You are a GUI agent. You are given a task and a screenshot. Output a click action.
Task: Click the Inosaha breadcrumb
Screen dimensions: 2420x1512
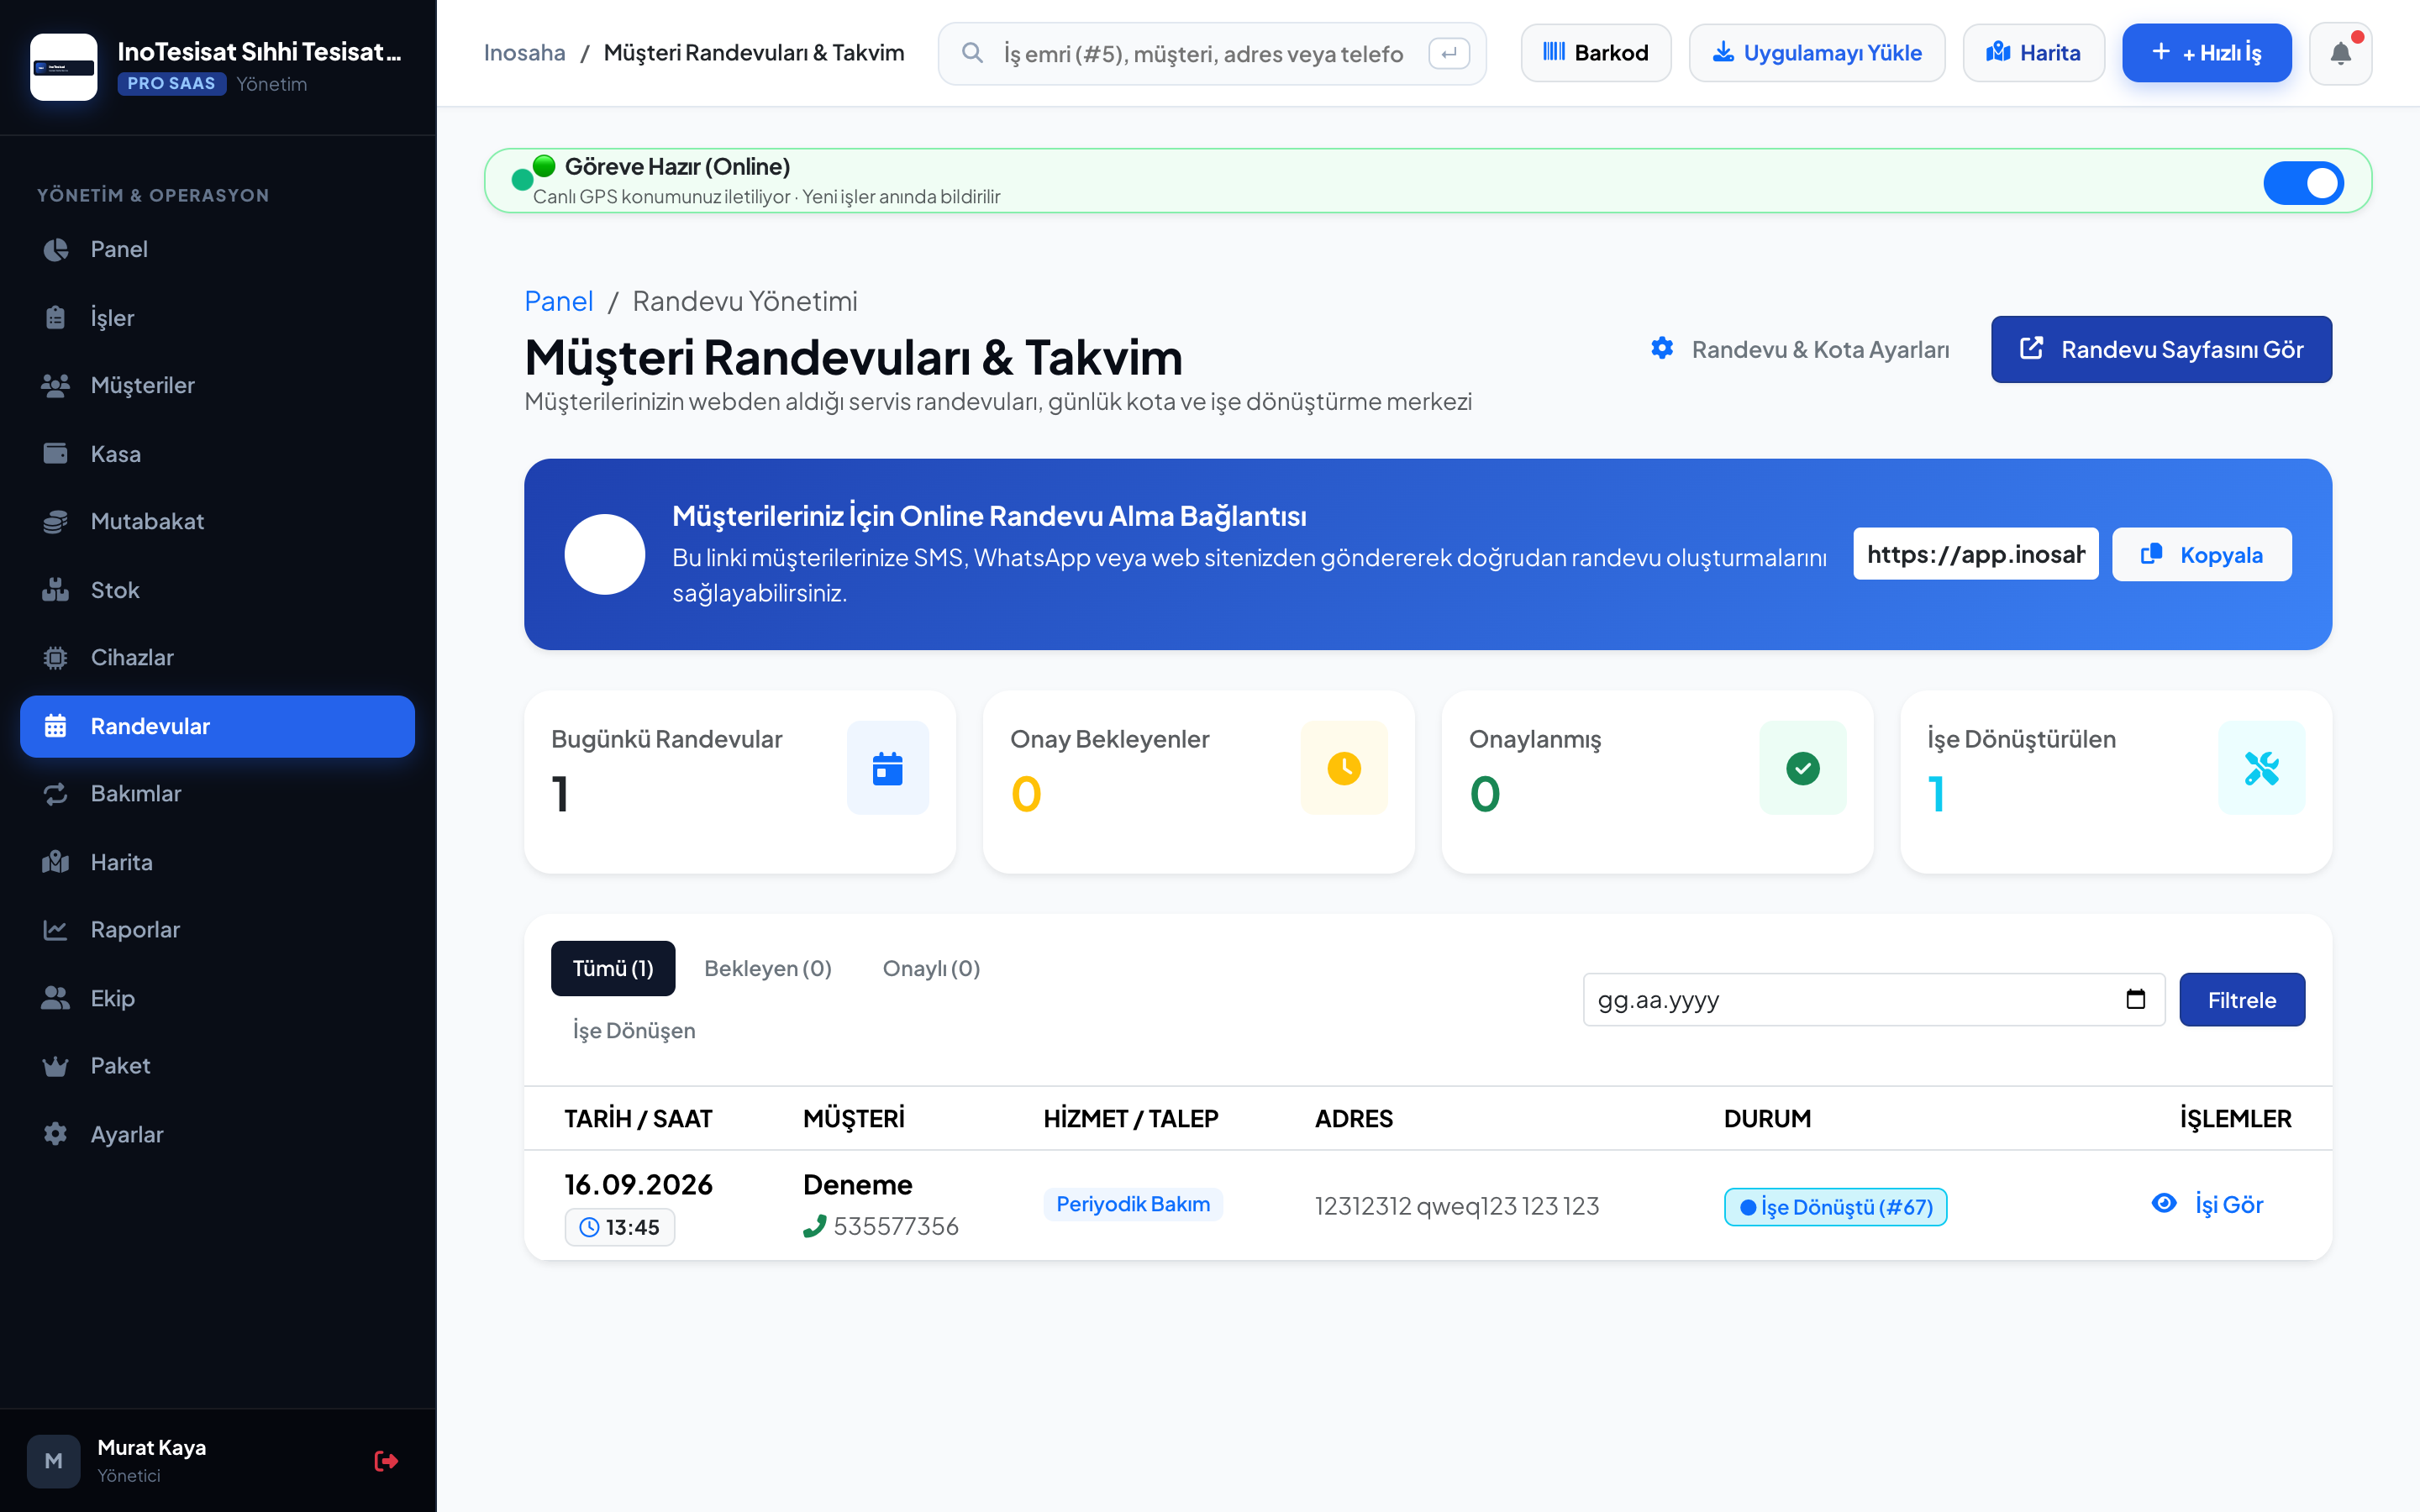click(x=524, y=53)
